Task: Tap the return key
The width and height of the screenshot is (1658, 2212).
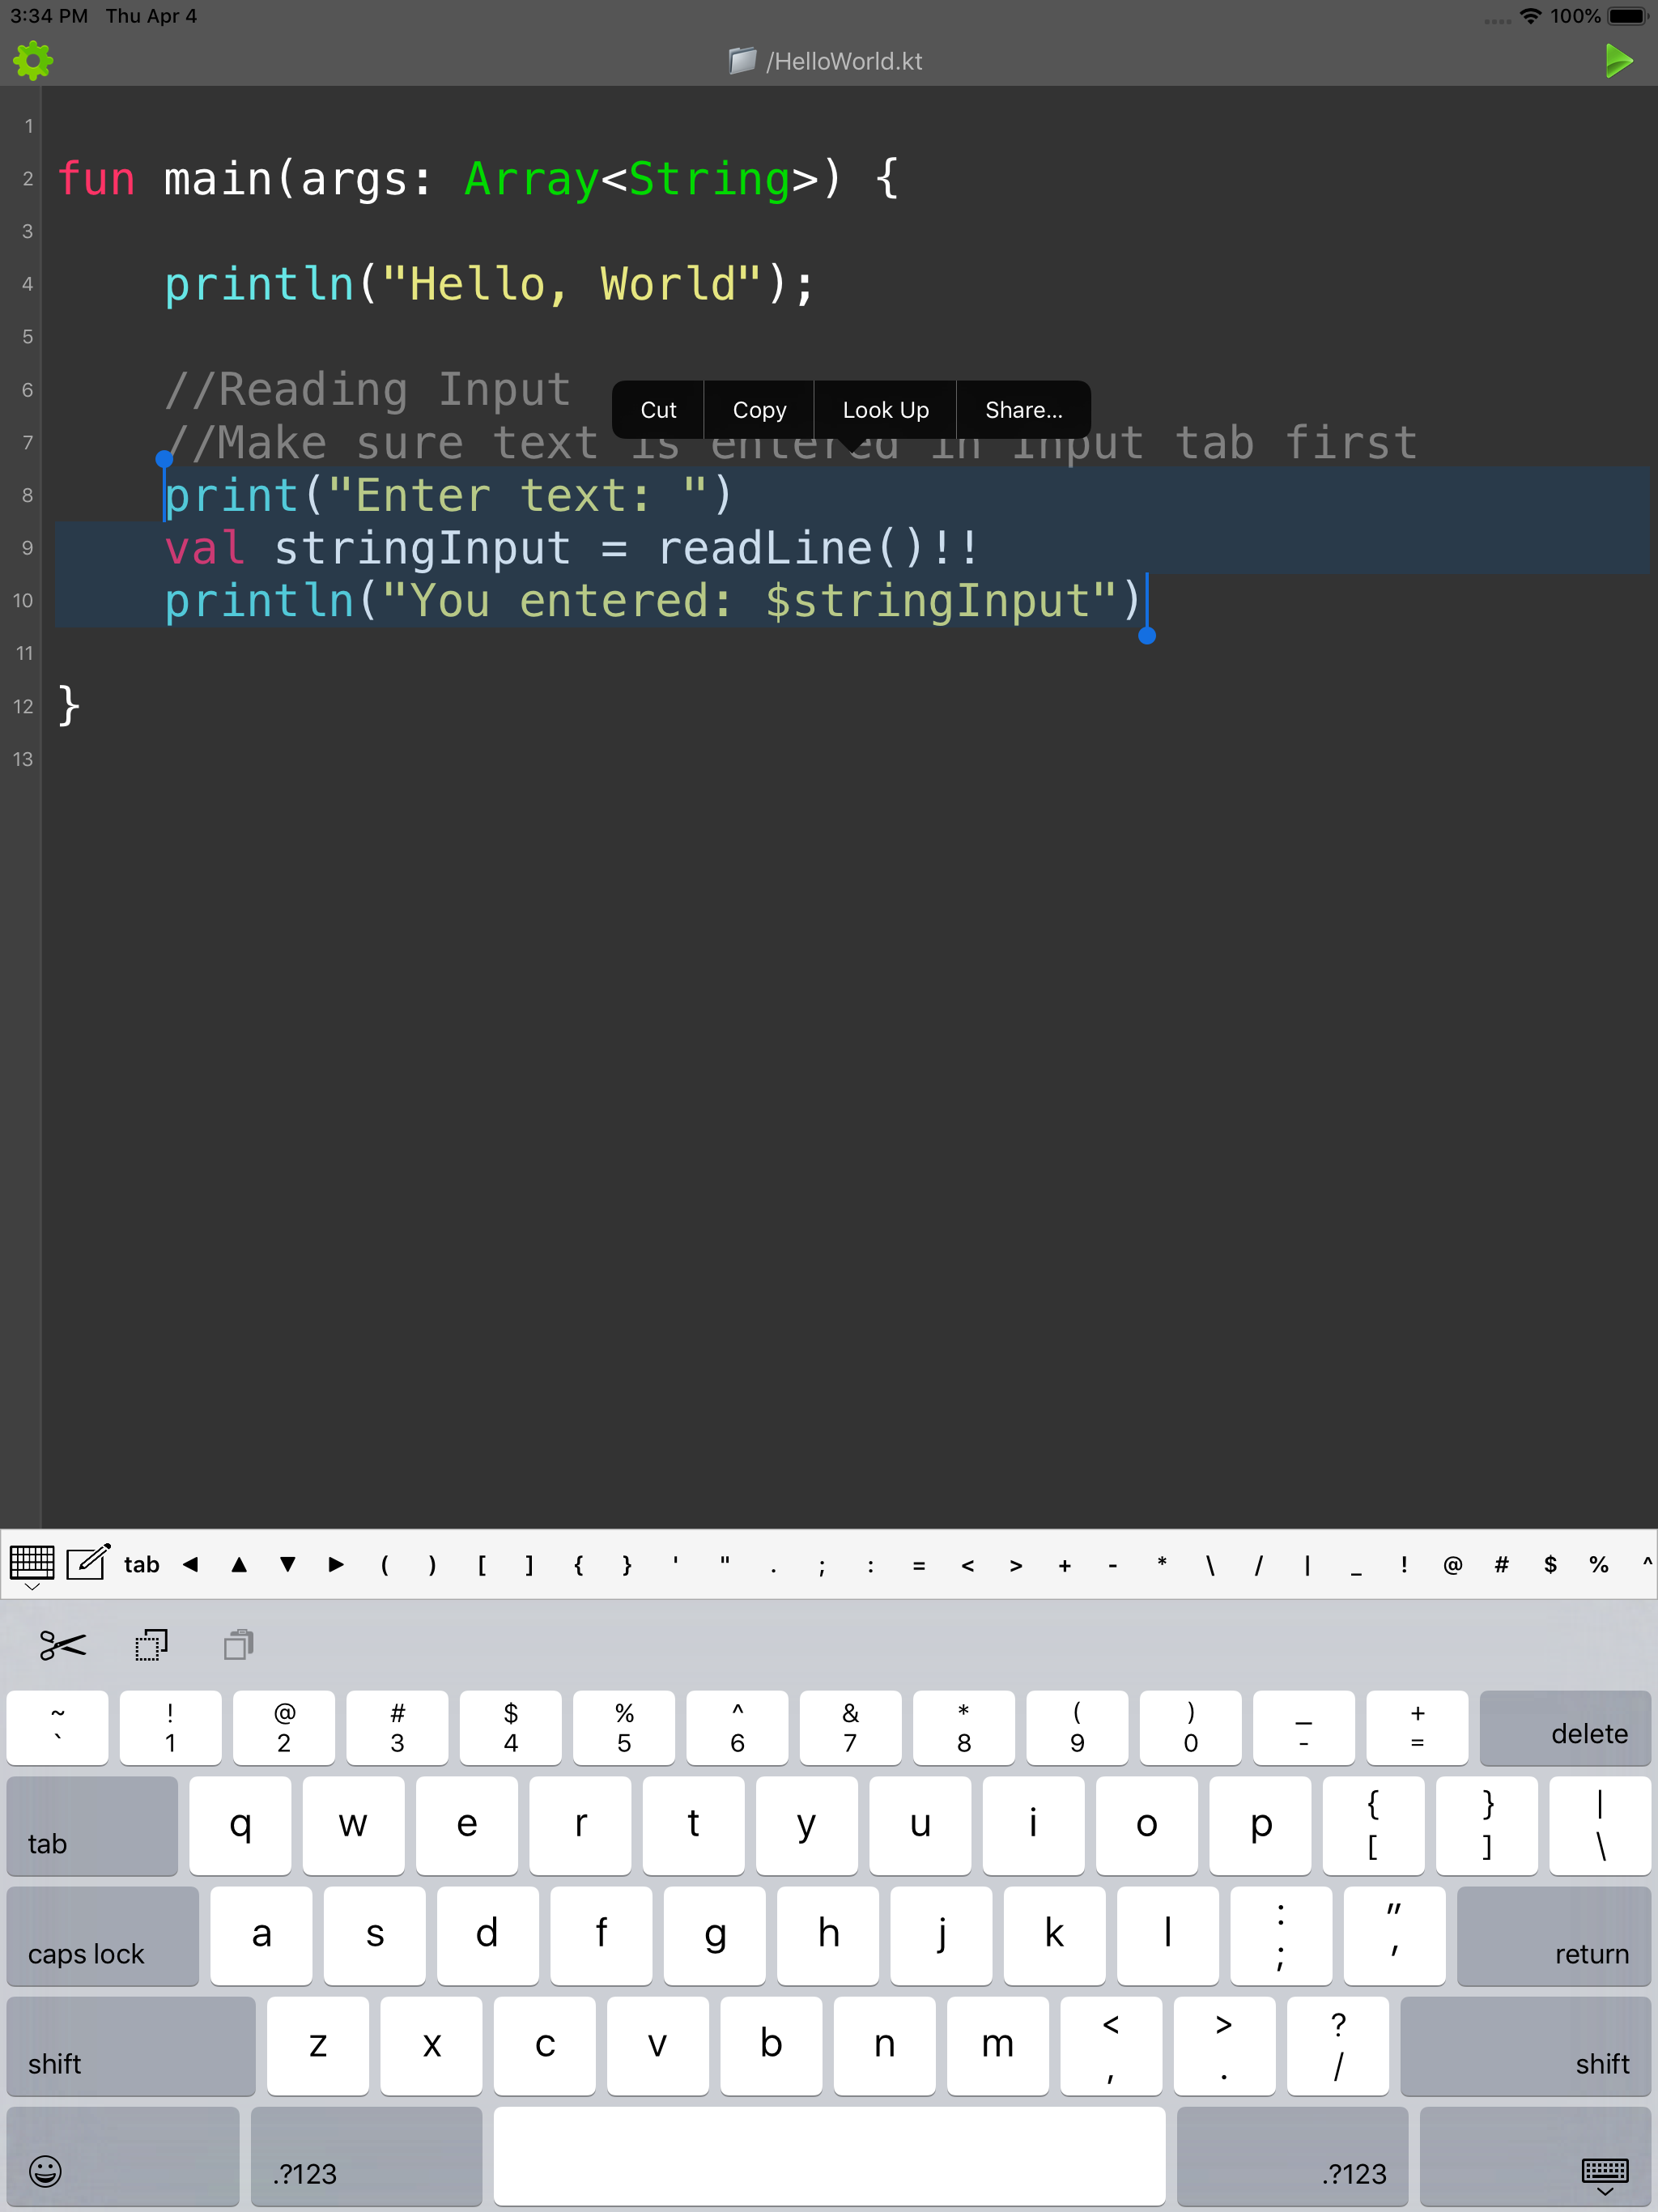Action: [1554, 1936]
